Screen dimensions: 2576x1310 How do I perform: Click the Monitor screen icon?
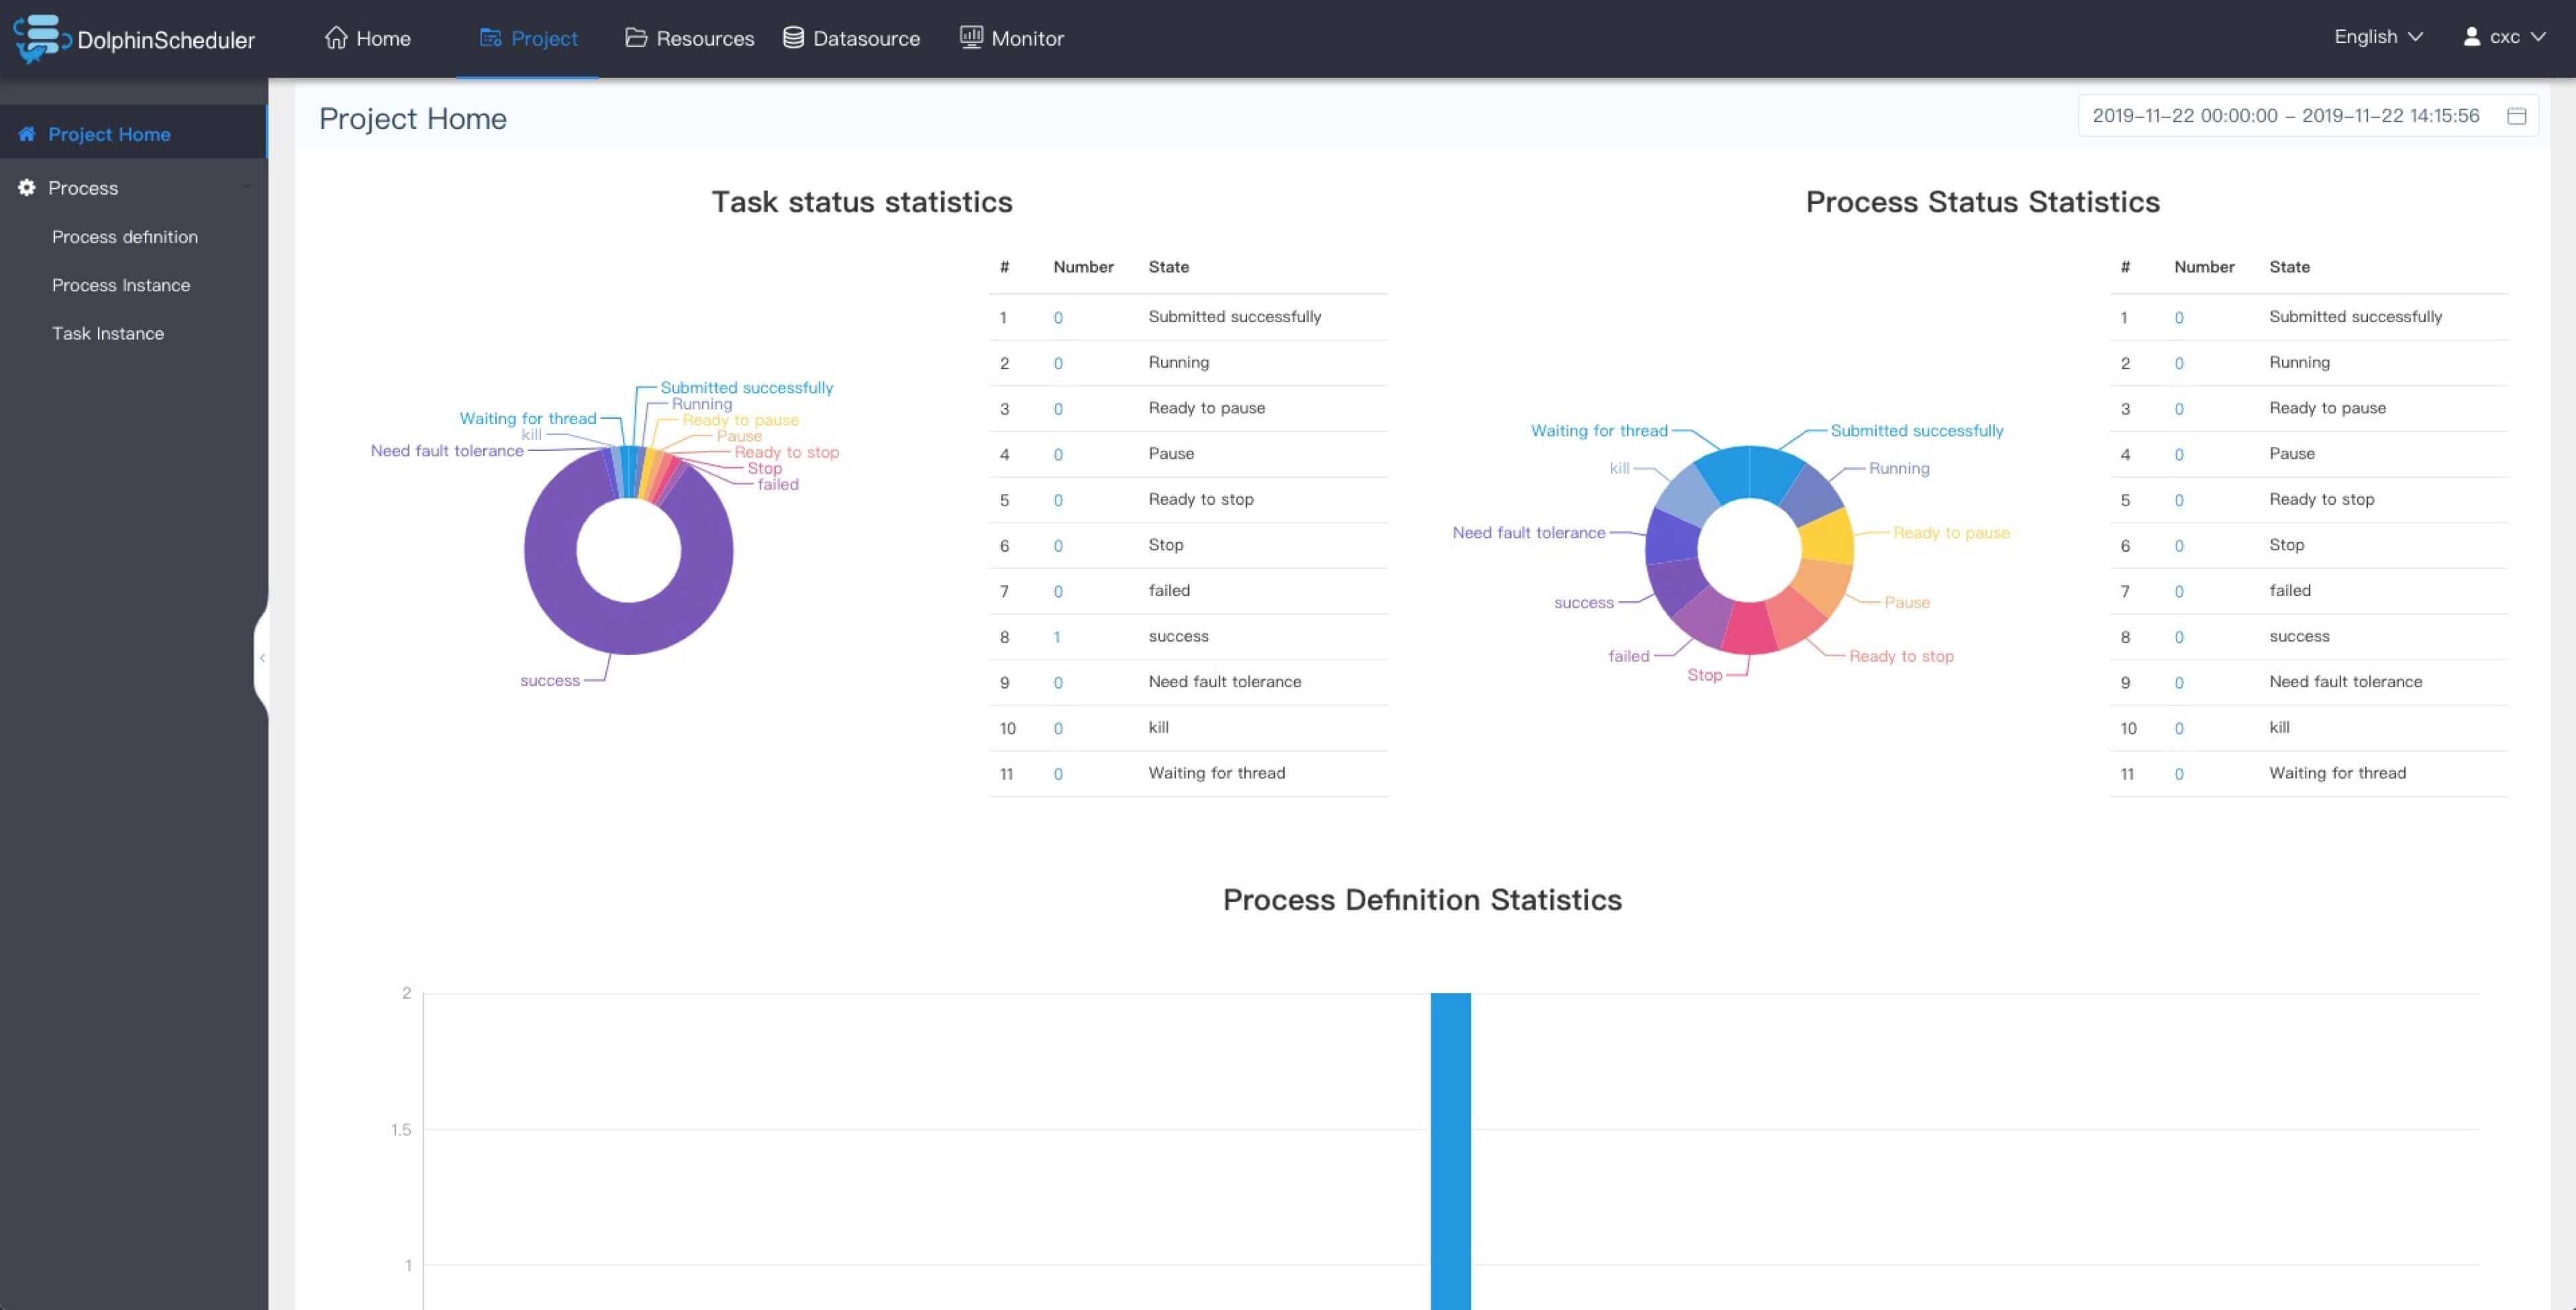coord(971,38)
